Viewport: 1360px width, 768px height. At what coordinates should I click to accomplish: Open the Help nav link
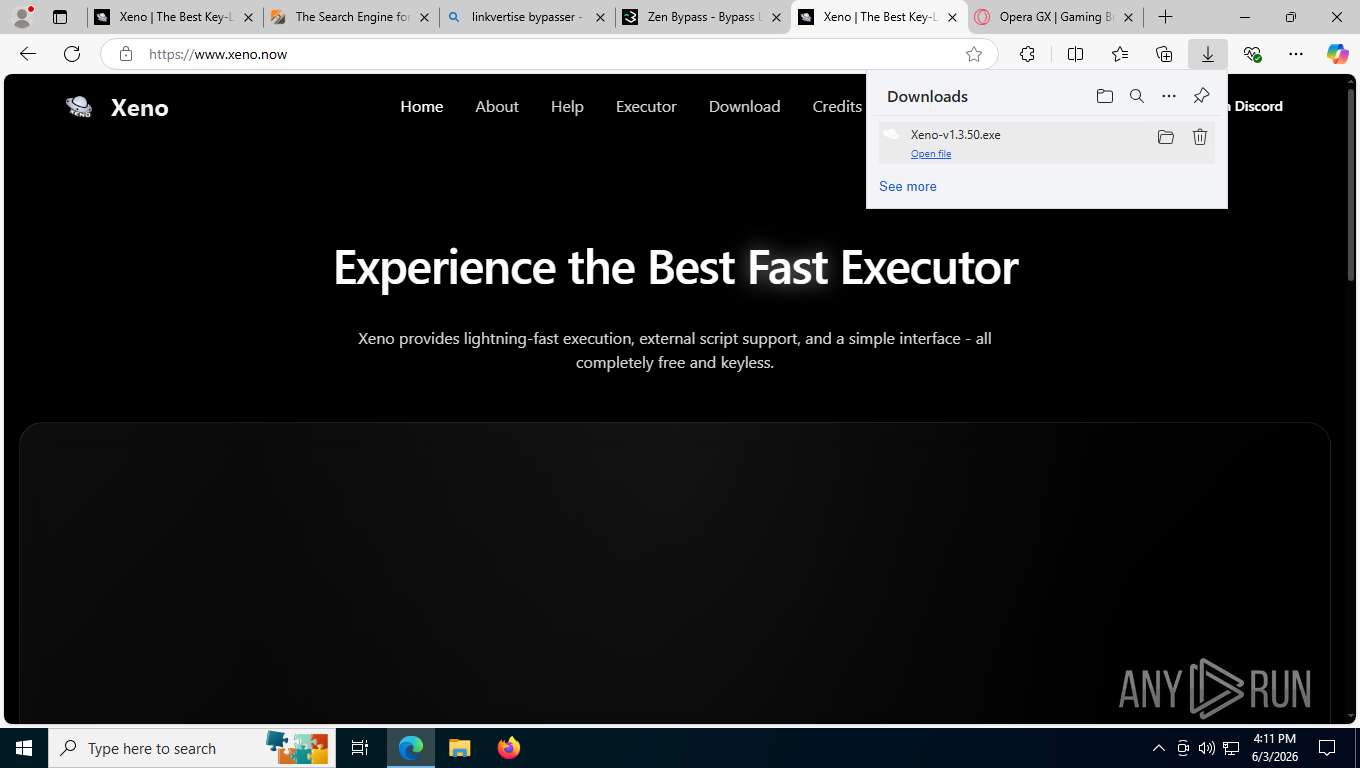pos(567,106)
